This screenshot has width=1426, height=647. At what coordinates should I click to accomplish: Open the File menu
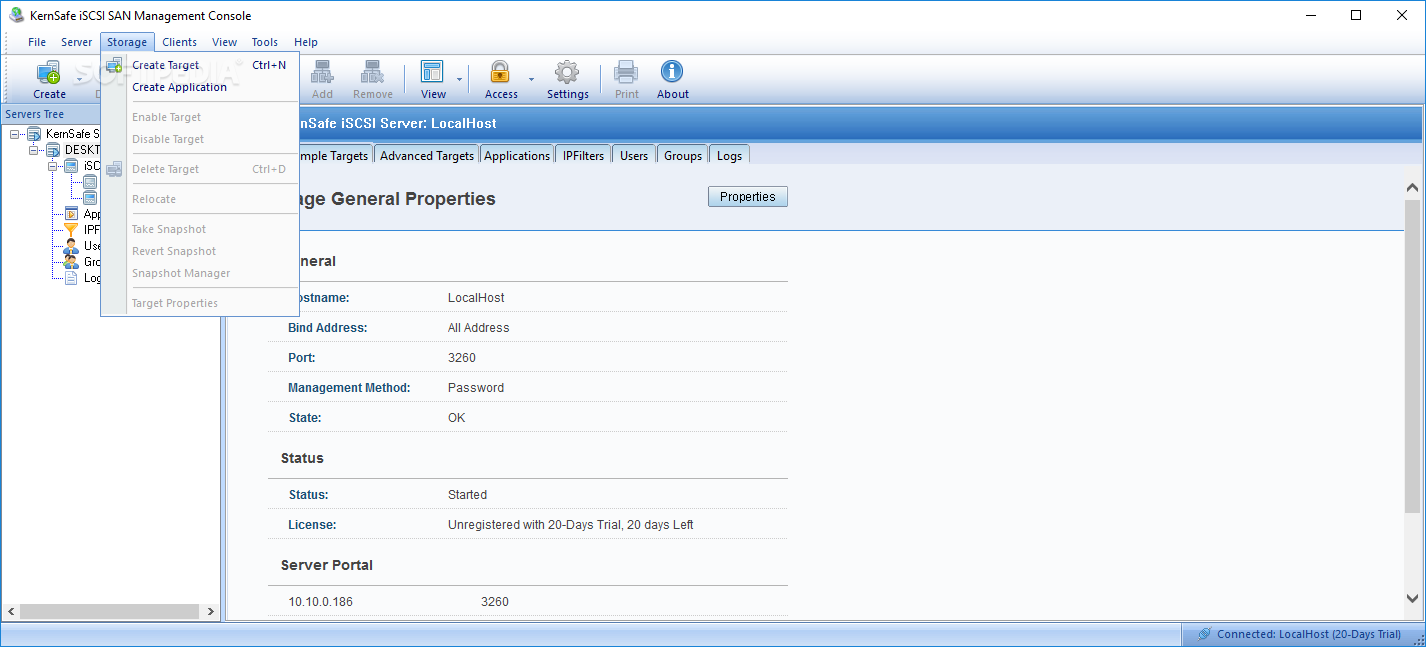[37, 42]
